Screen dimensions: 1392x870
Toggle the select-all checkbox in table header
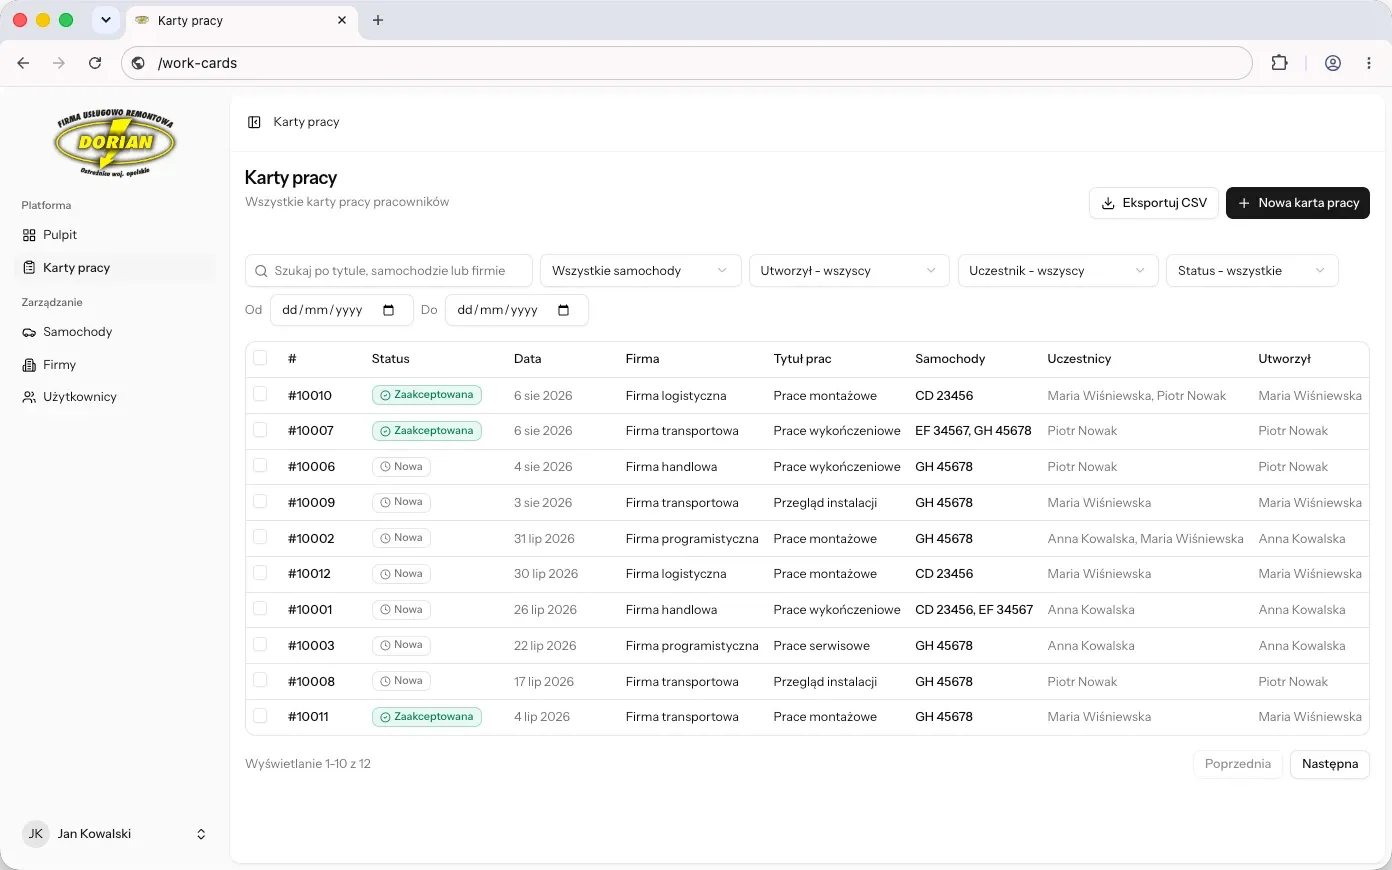(260, 358)
